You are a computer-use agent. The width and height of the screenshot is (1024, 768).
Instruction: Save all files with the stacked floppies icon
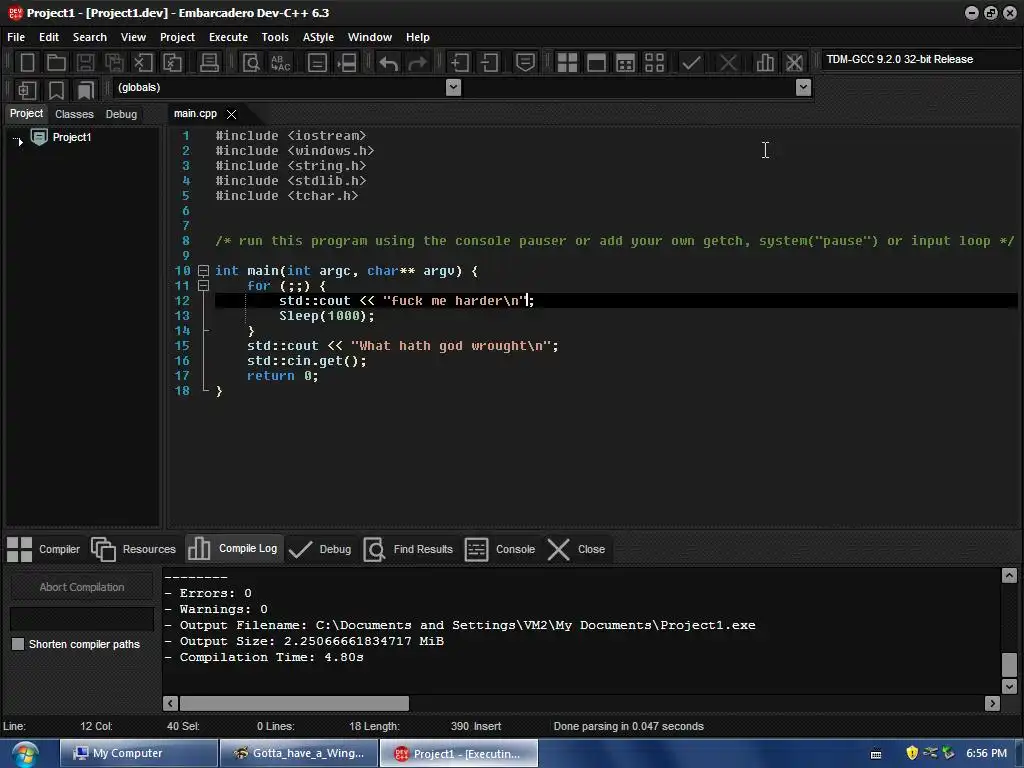point(114,63)
